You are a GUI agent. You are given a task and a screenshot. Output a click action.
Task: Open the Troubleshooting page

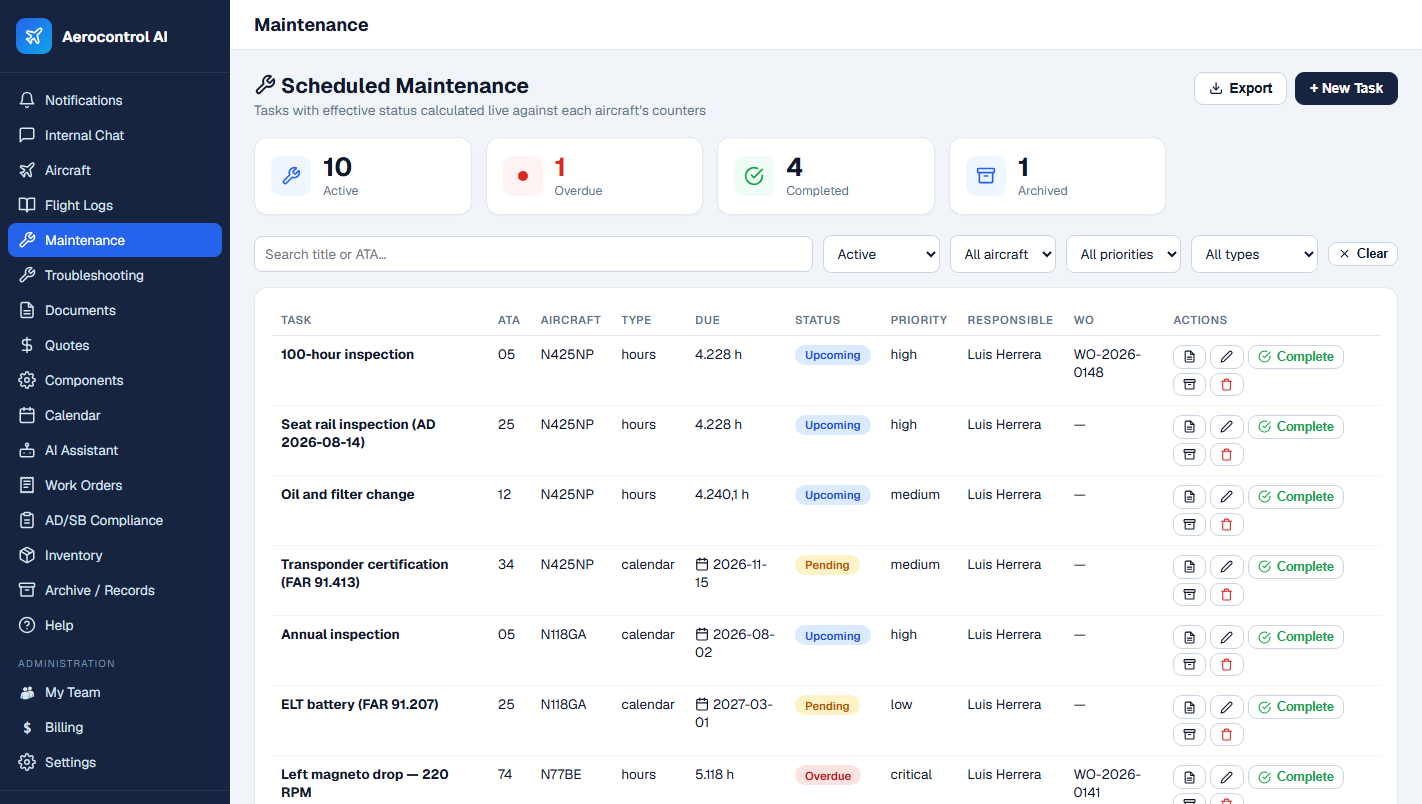point(115,275)
